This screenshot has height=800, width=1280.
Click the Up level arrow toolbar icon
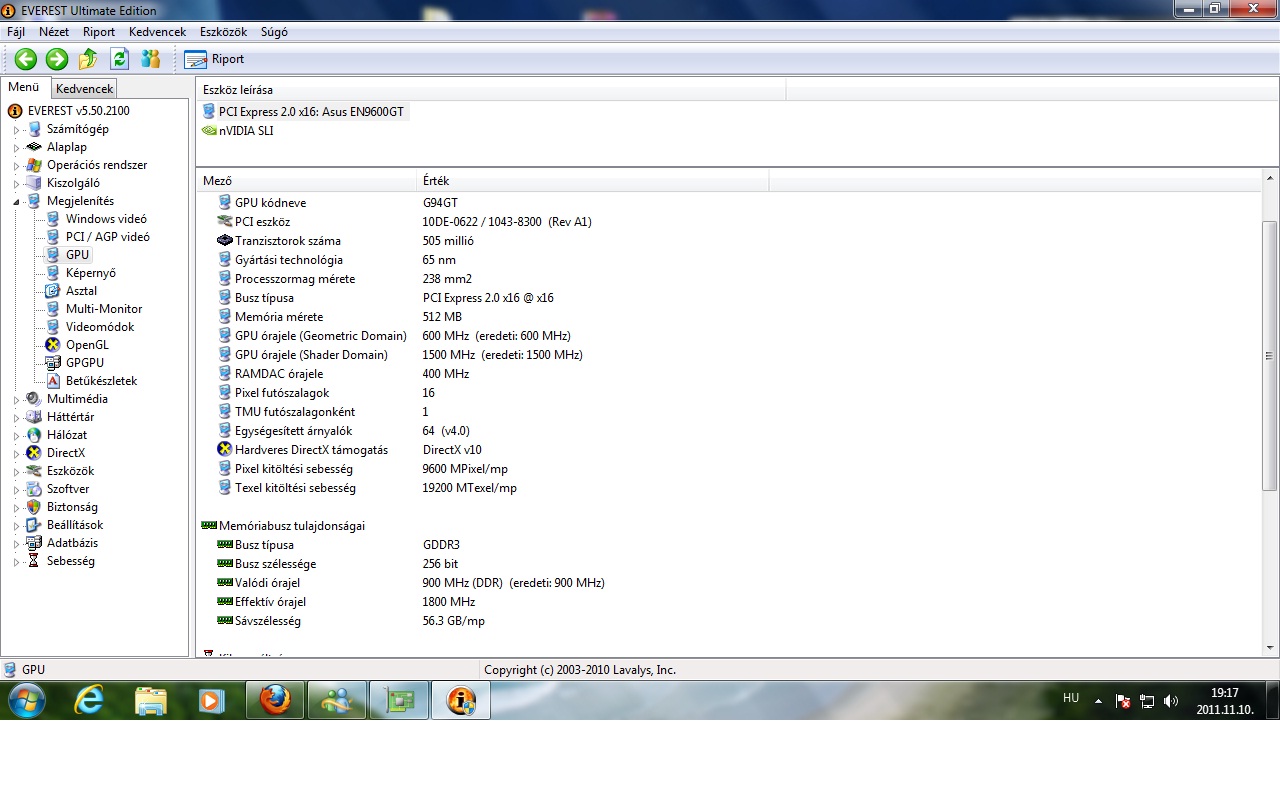(88, 59)
